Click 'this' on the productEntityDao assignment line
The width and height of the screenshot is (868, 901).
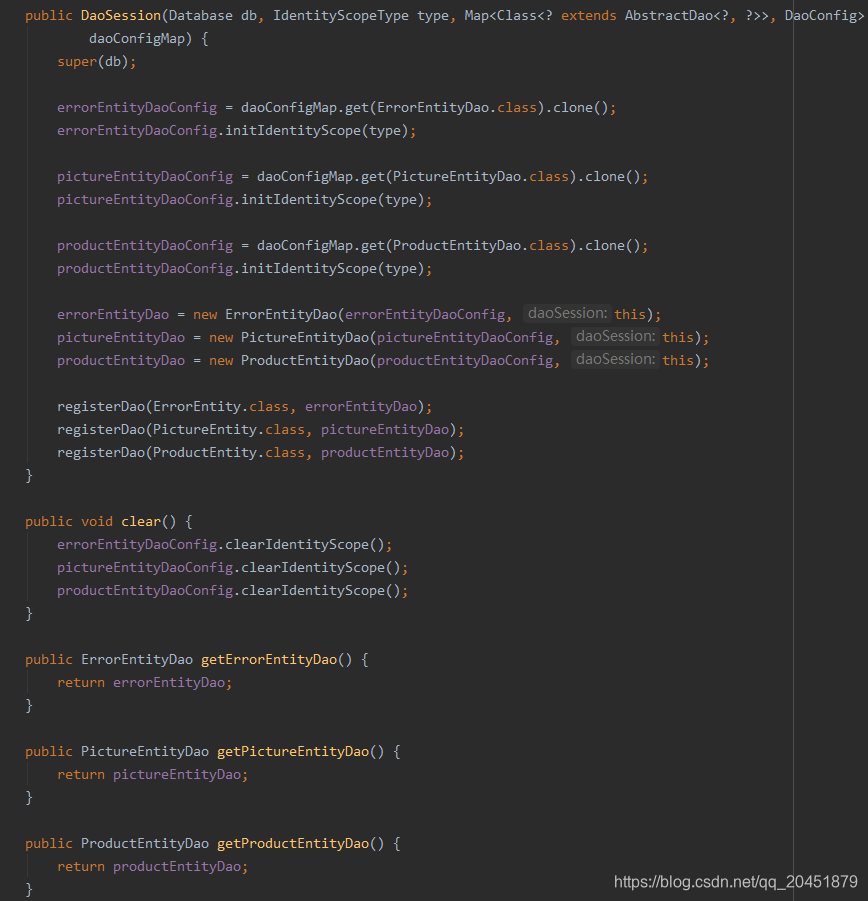tap(678, 360)
